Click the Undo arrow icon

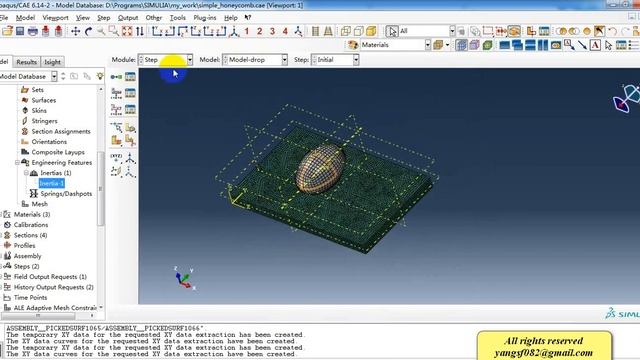click(612, 31)
